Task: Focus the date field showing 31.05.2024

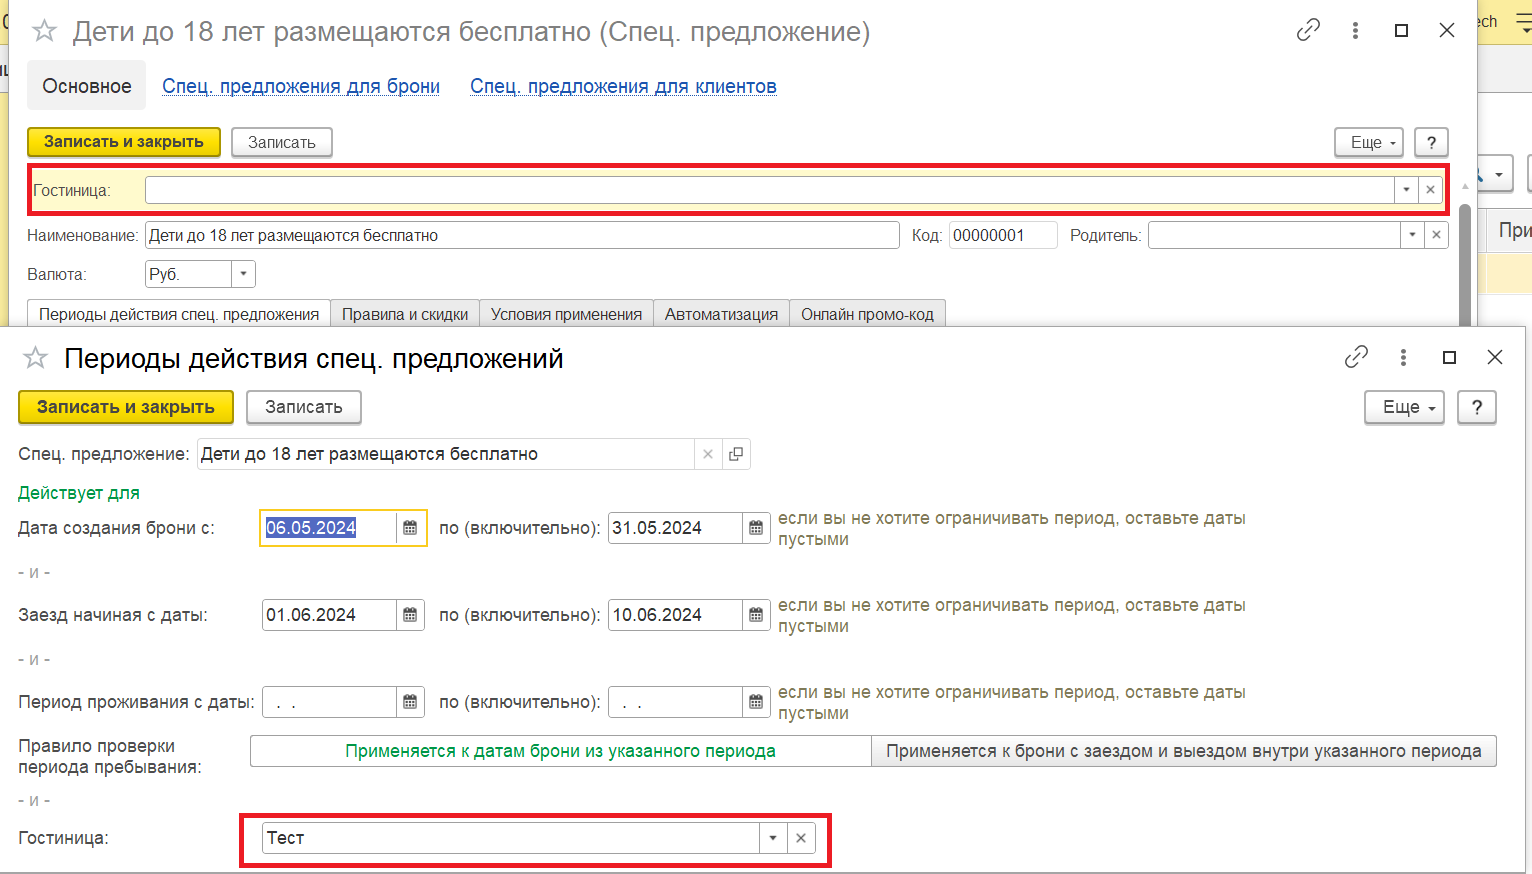Action: click(676, 528)
